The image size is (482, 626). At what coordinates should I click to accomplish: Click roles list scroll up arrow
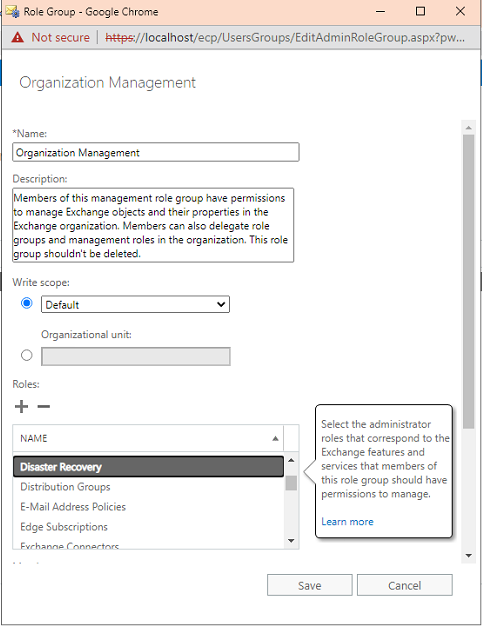(x=291, y=460)
